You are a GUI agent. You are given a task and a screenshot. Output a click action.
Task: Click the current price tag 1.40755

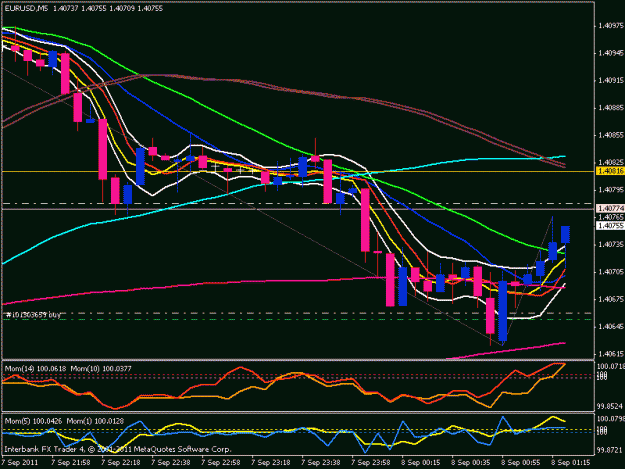pyautogui.click(x=610, y=226)
